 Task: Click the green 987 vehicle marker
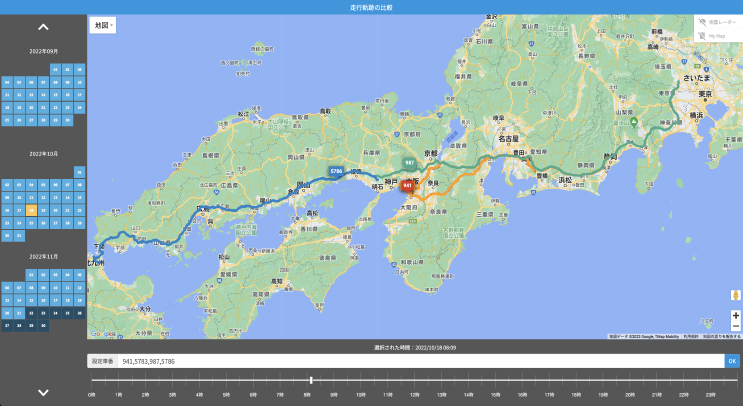(409, 162)
